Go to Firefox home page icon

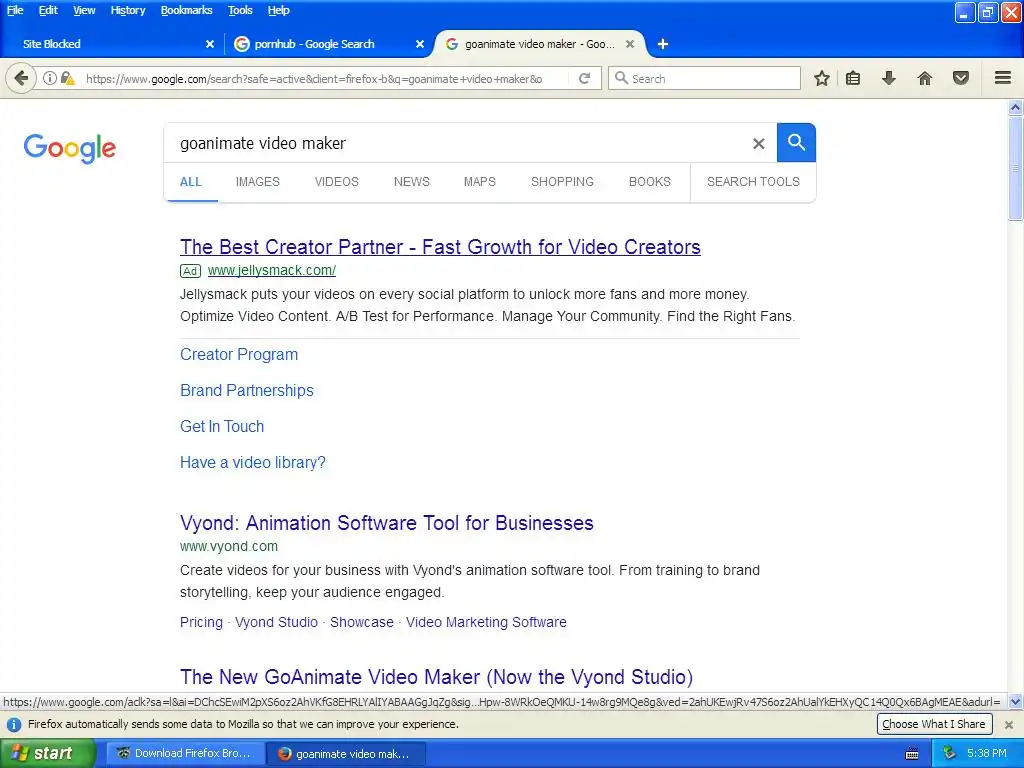(x=925, y=78)
